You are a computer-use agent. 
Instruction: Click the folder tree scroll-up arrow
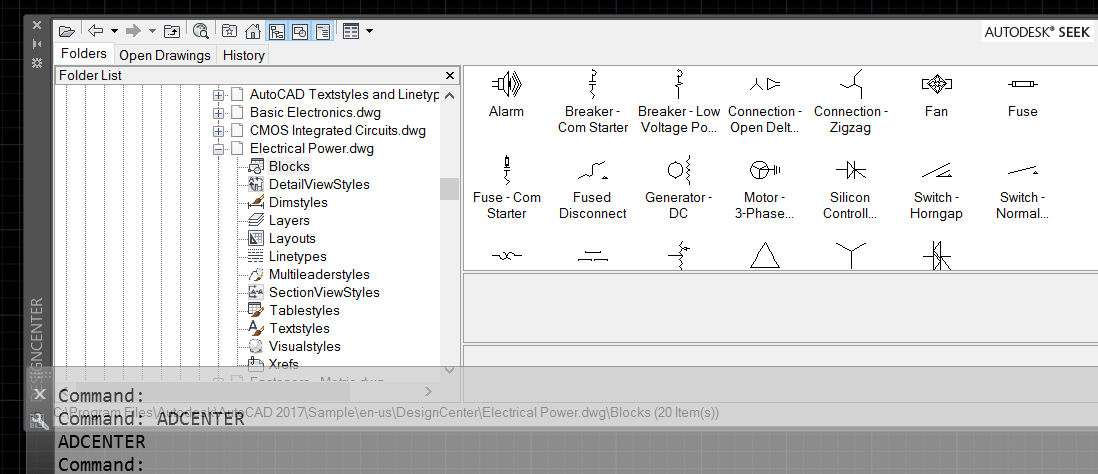point(450,95)
